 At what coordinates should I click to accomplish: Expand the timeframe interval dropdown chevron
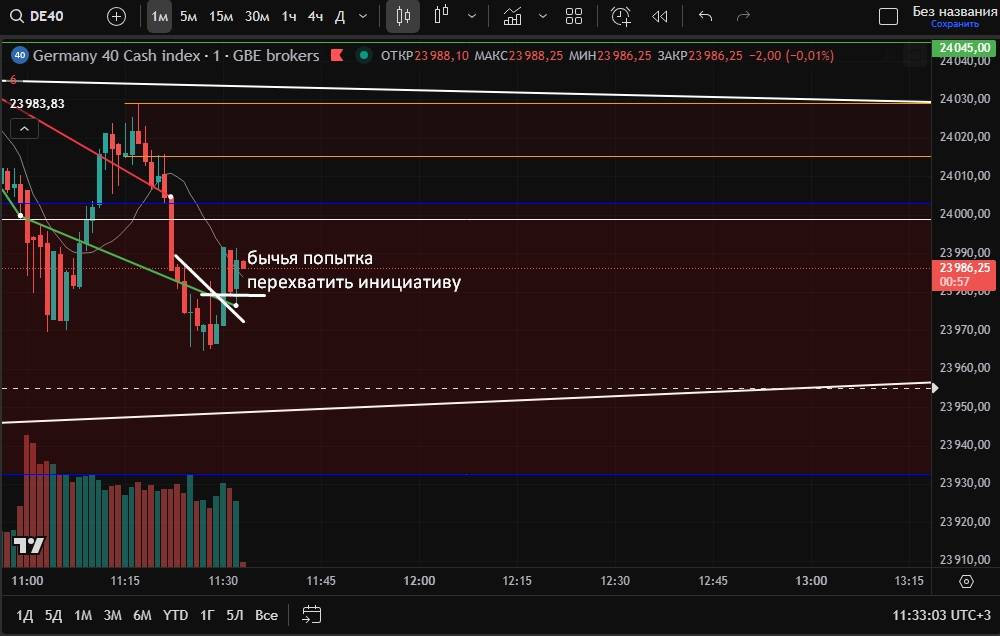(362, 16)
